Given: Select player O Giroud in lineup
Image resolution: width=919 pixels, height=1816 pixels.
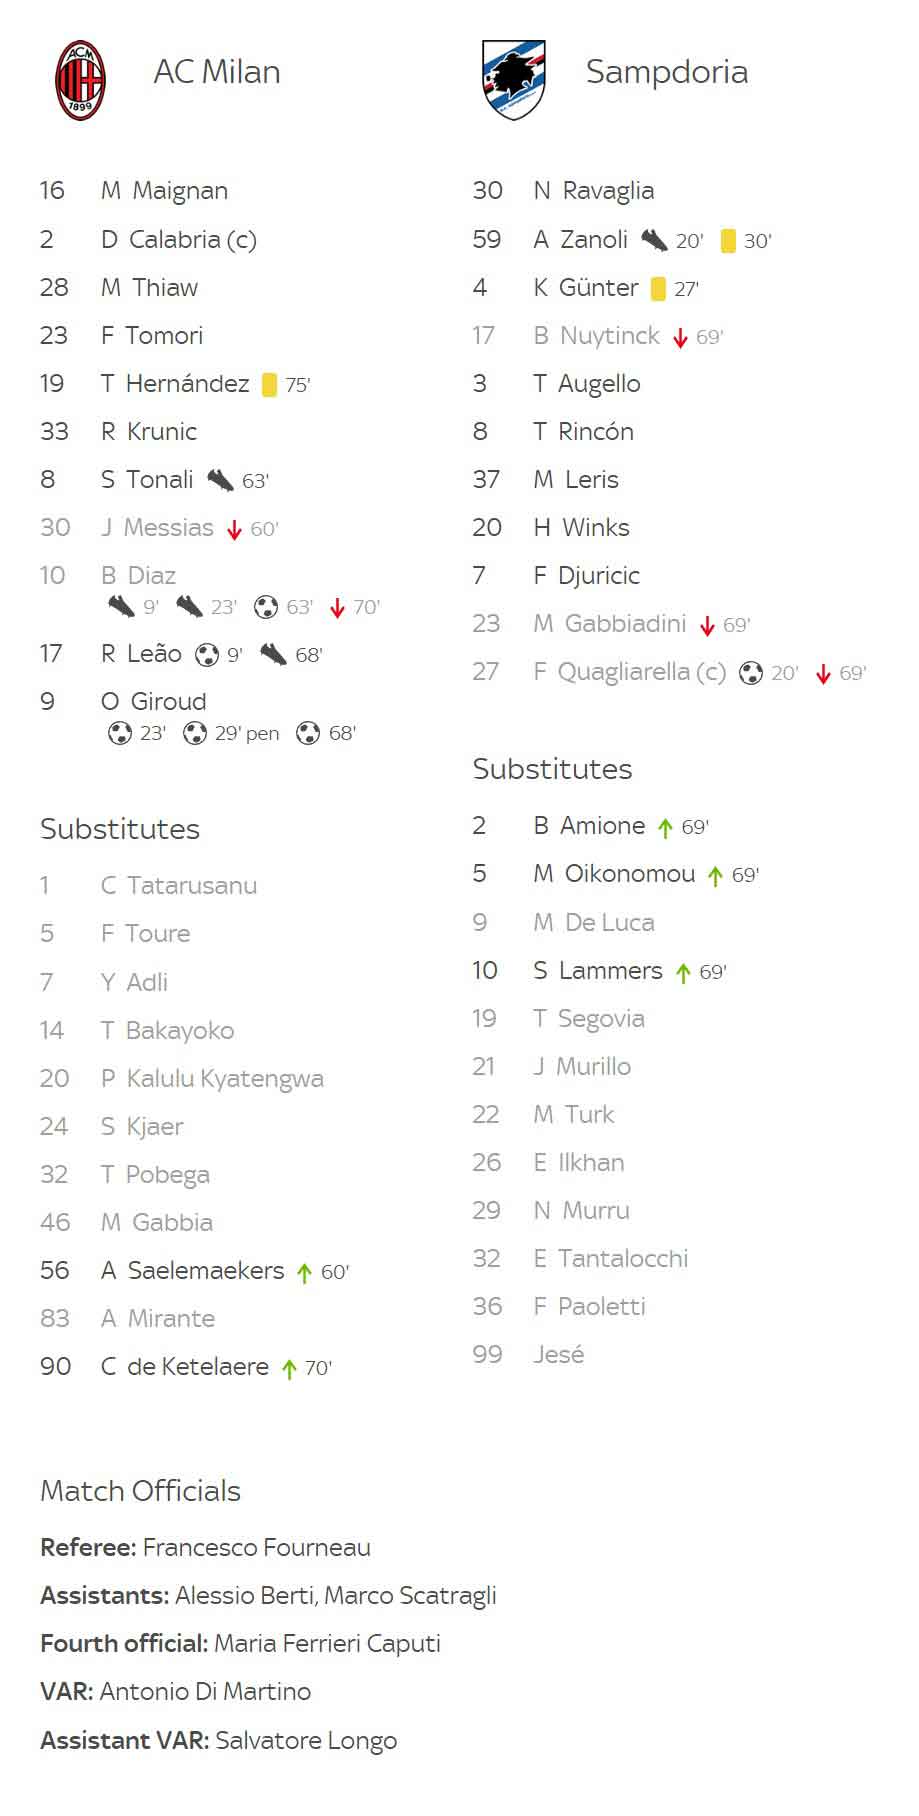Looking at the screenshot, I should (x=154, y=702).
